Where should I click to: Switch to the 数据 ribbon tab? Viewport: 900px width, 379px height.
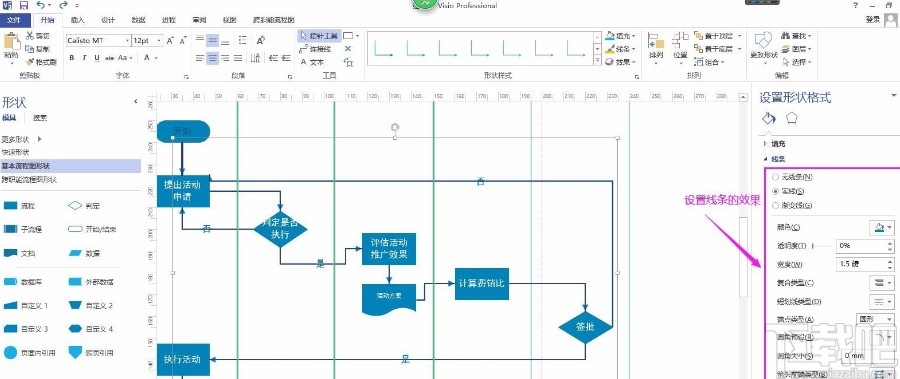138,20
